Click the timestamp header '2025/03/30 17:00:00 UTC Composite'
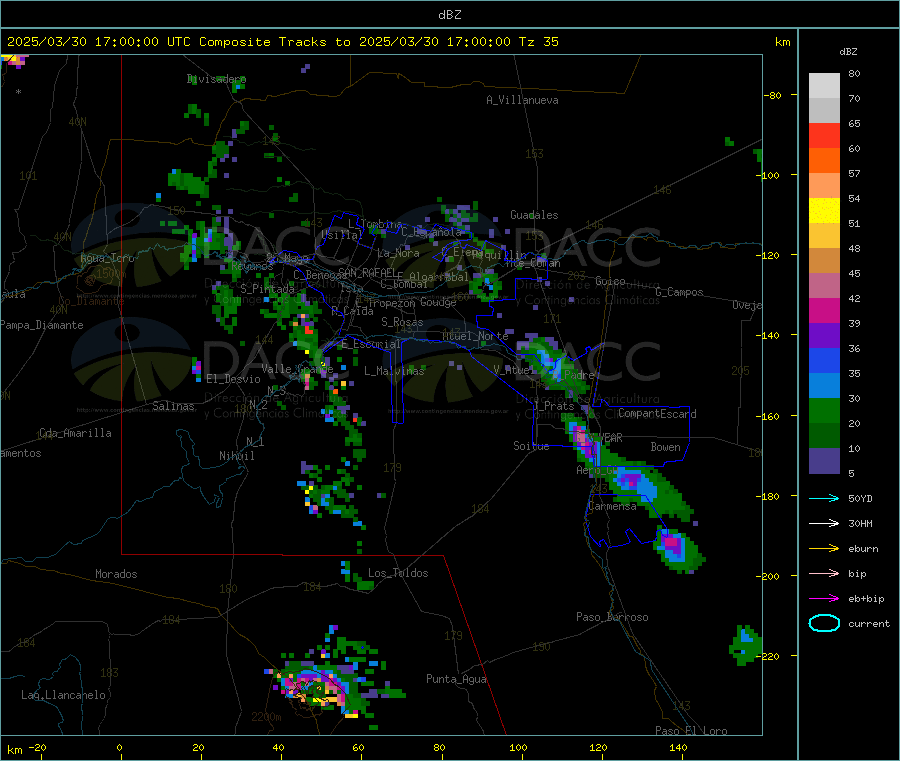Image resolution: width=900 pixels, height=761 pixels. tap(139, 42)
